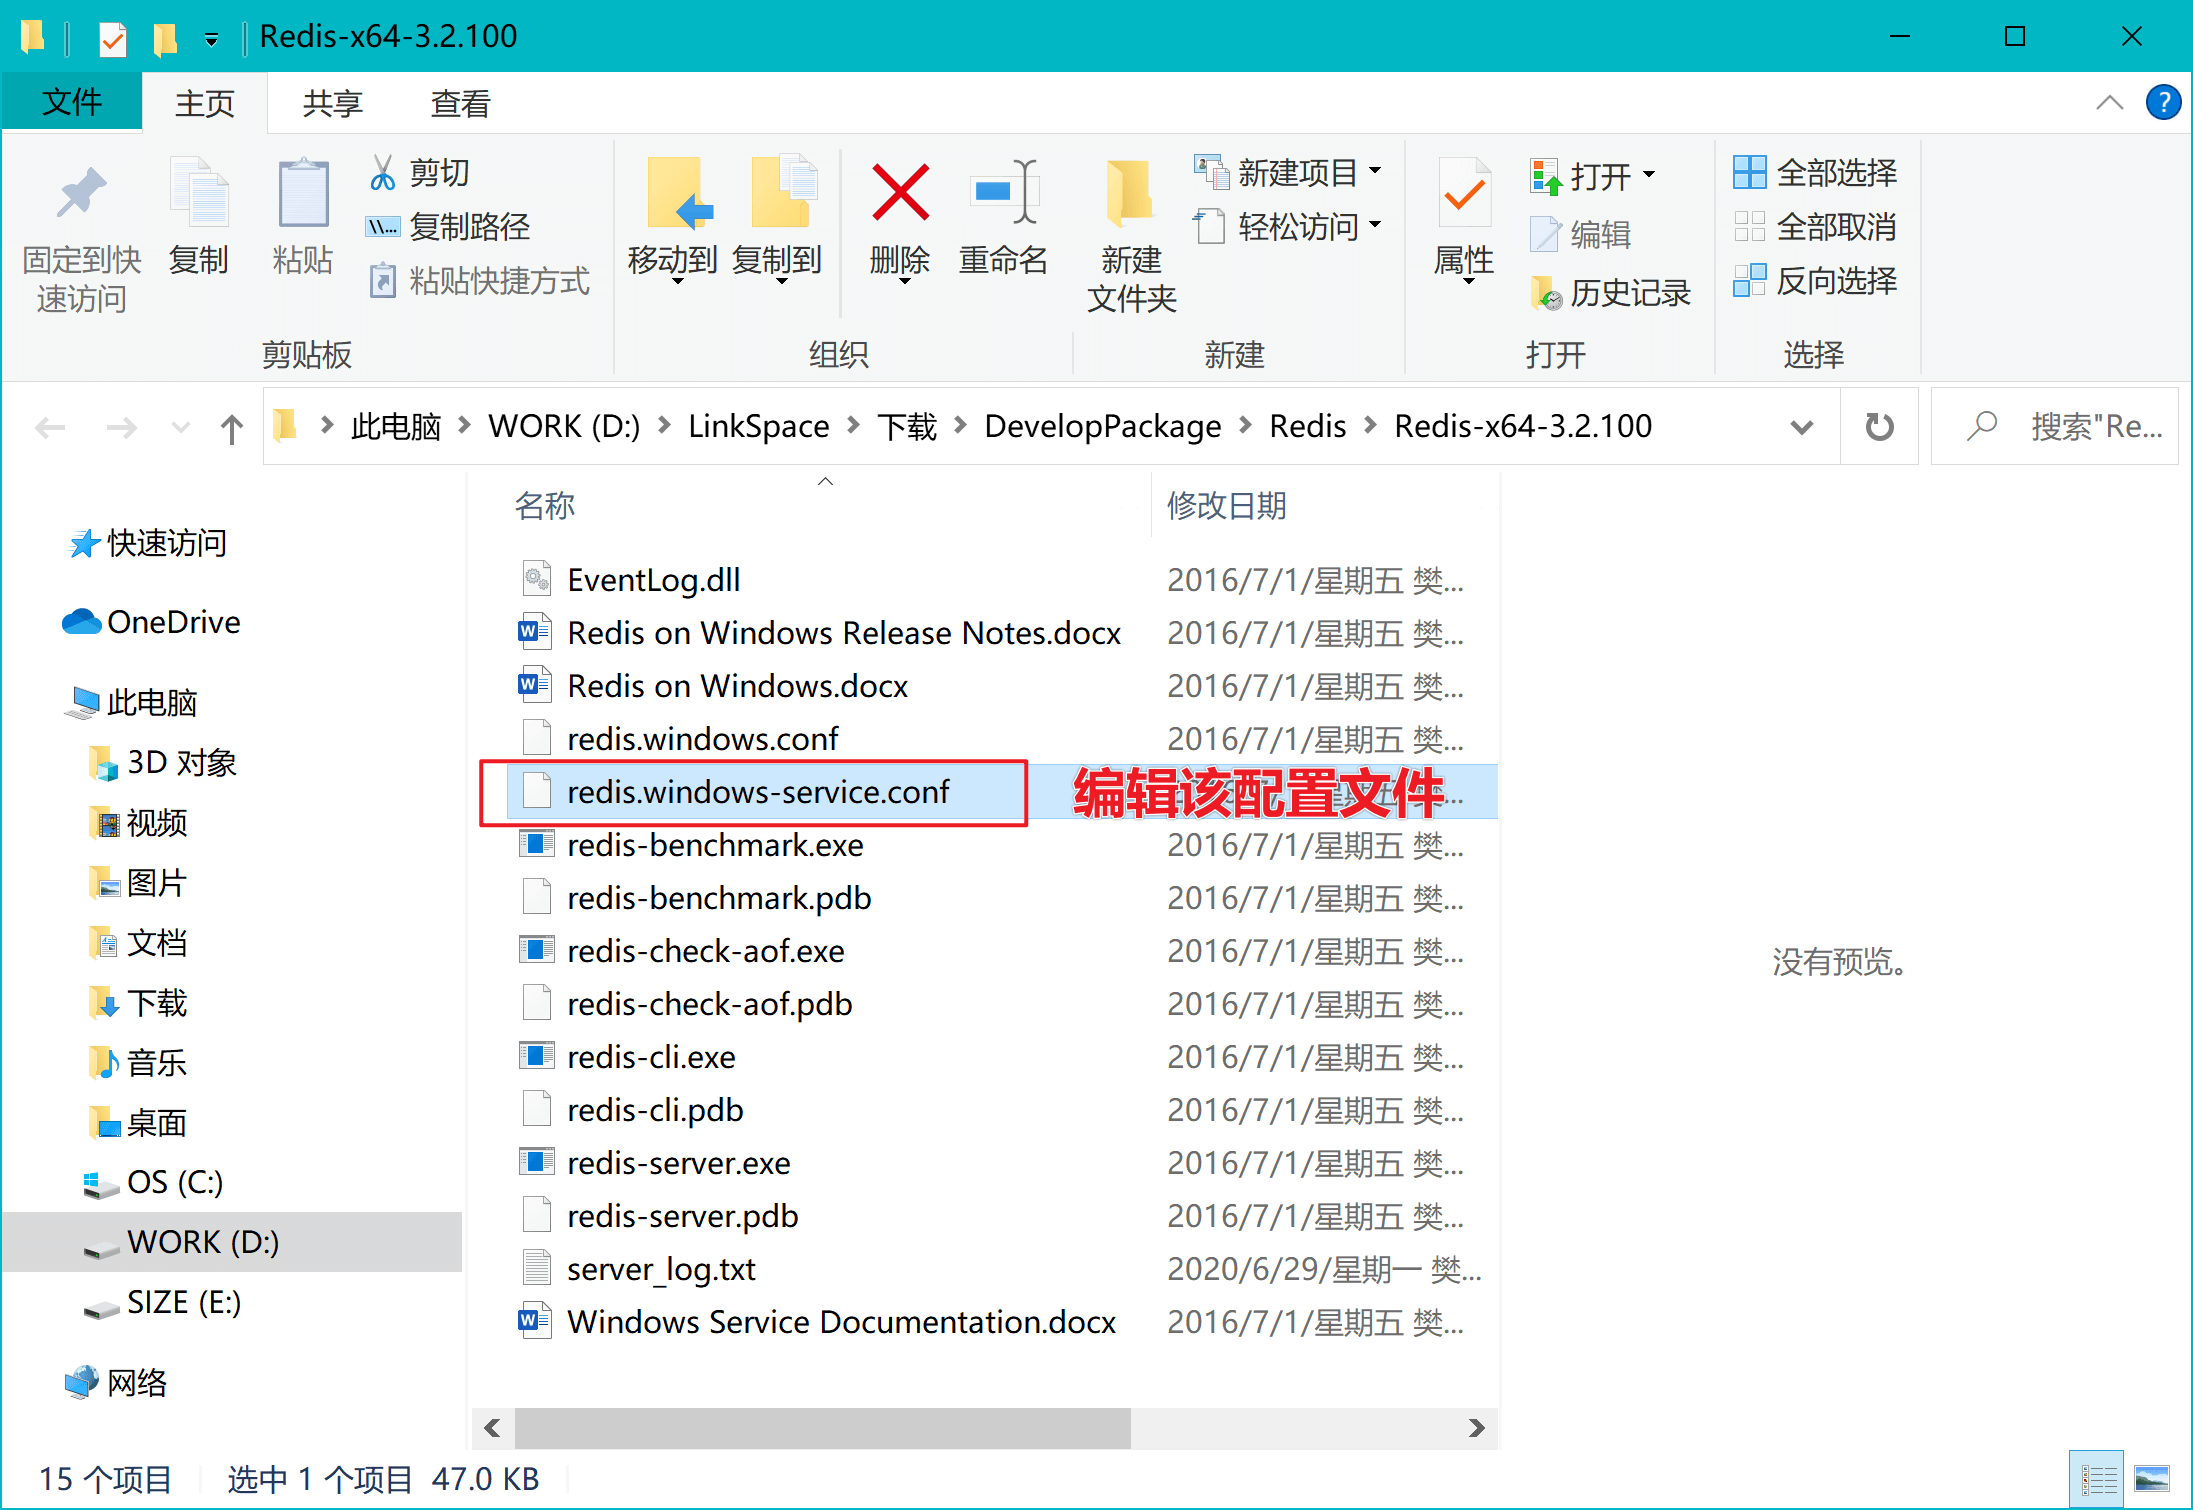2193x1510 pixels.
Task: Open the New item dropdown
Action: pyautogui.click(x=1289, y=173)
